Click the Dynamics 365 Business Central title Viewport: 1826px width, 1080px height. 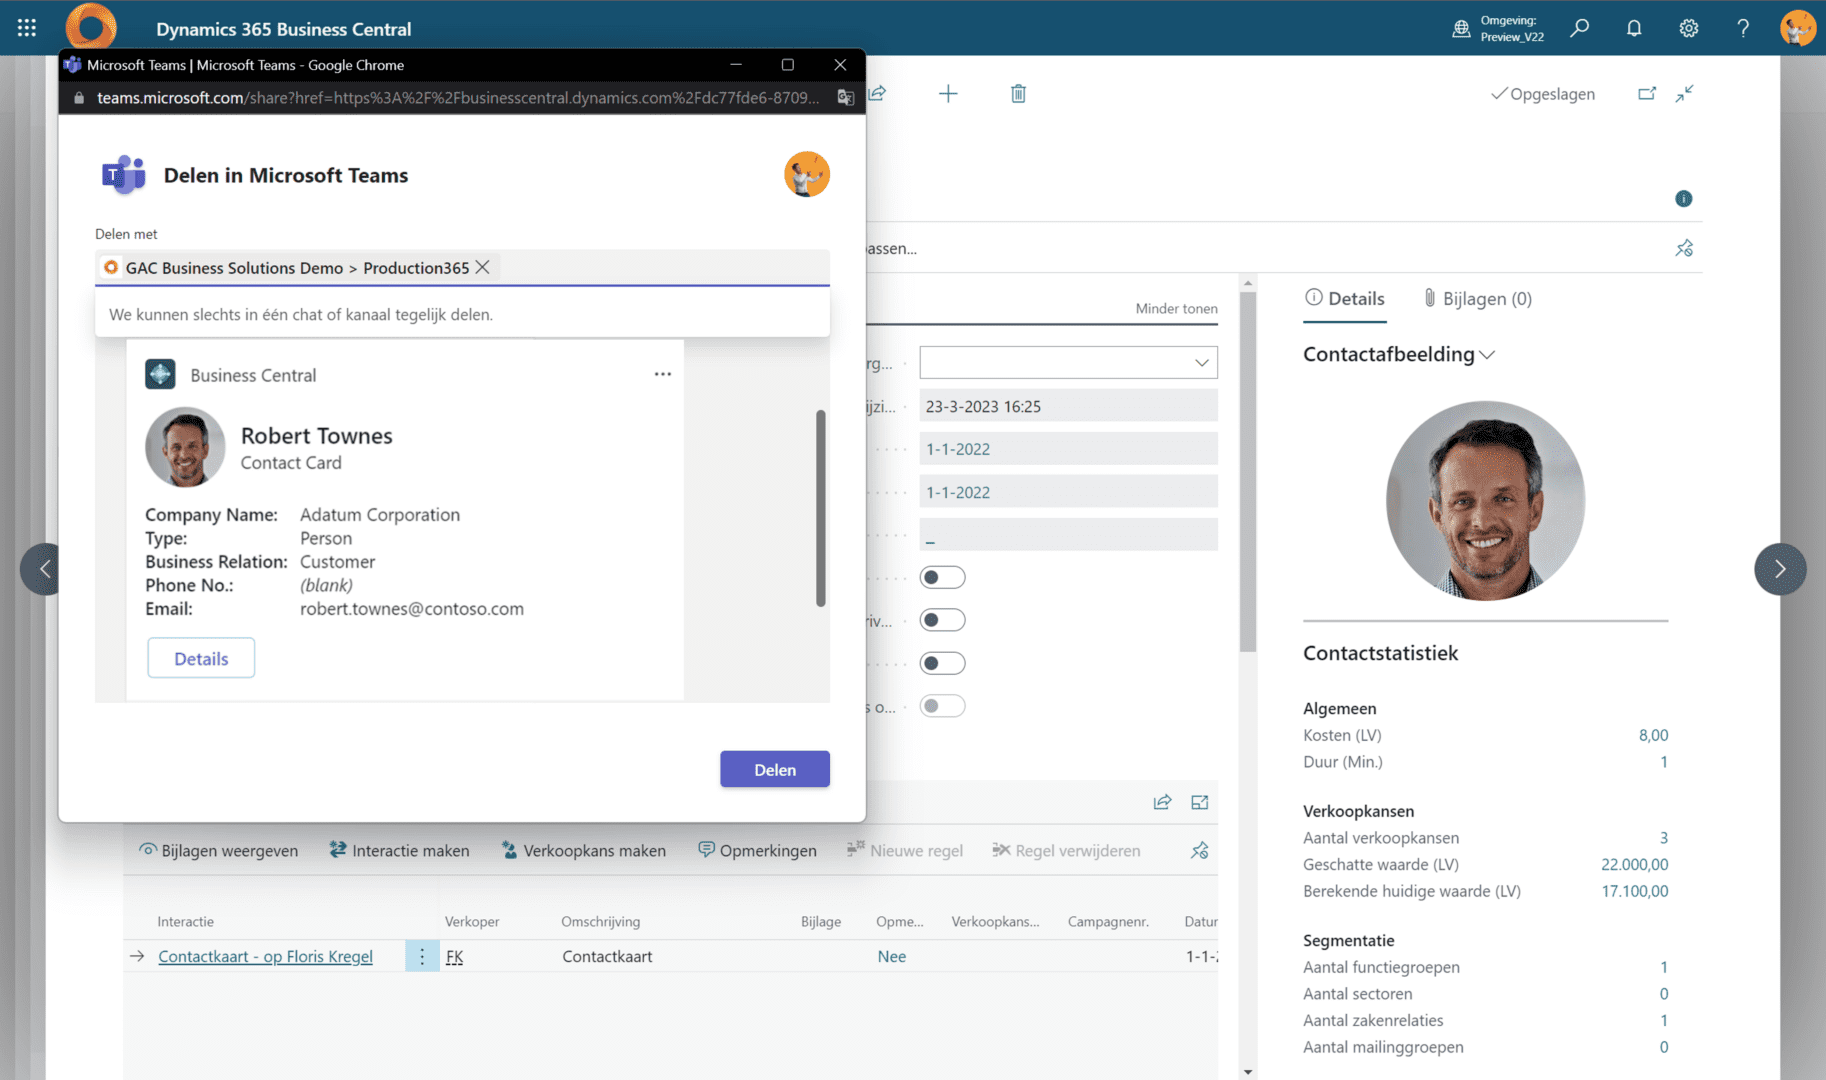pyautogui.click(x=283, y=29)
